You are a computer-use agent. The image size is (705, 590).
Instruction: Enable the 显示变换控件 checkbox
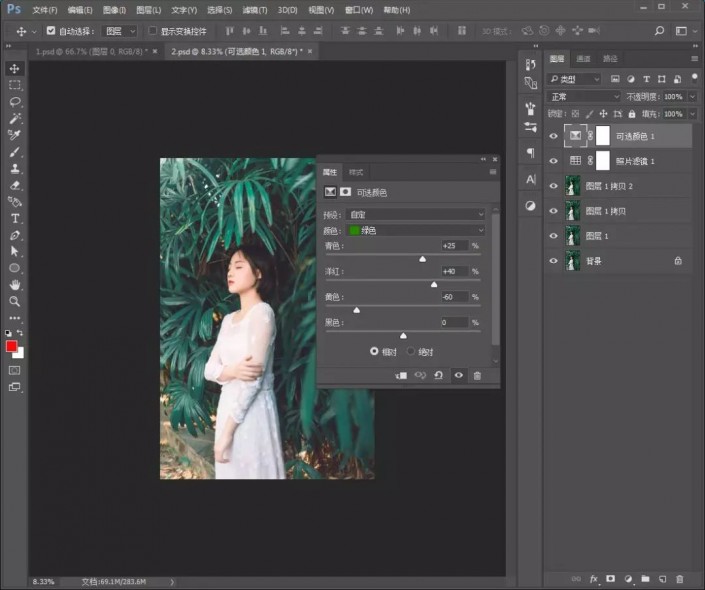pos(152,31)
